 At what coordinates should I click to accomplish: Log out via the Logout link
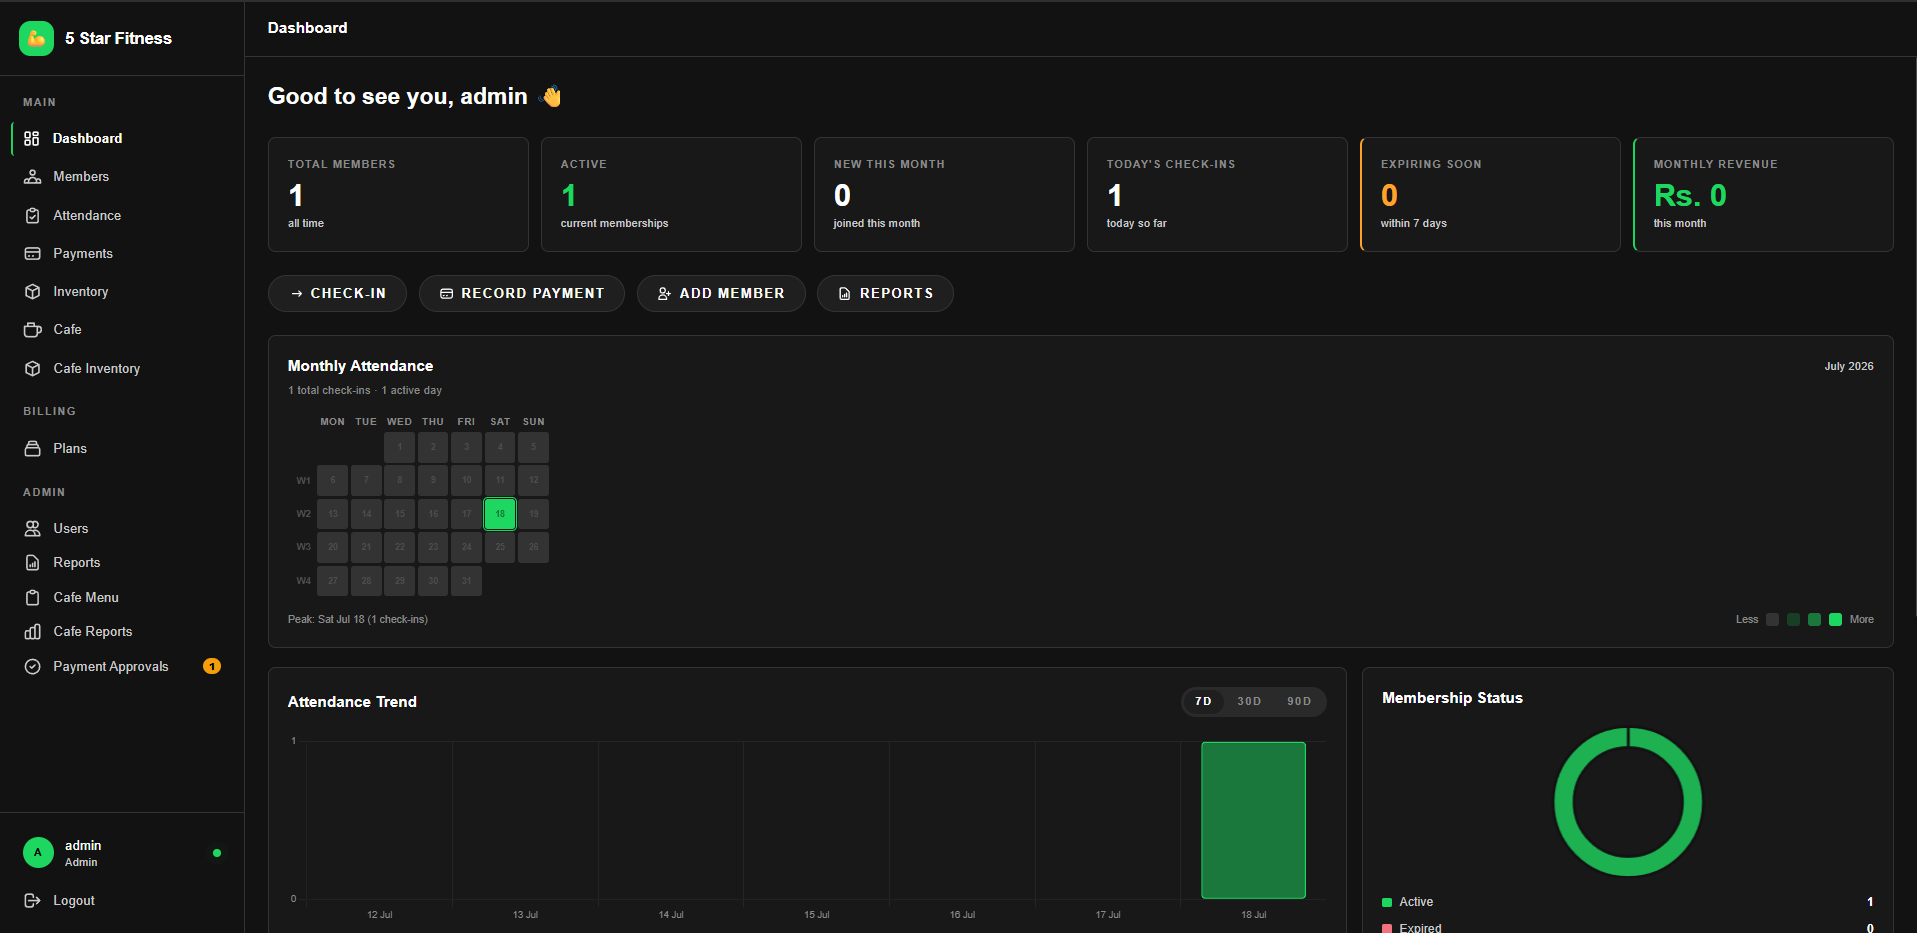click(x=122, y=900)
